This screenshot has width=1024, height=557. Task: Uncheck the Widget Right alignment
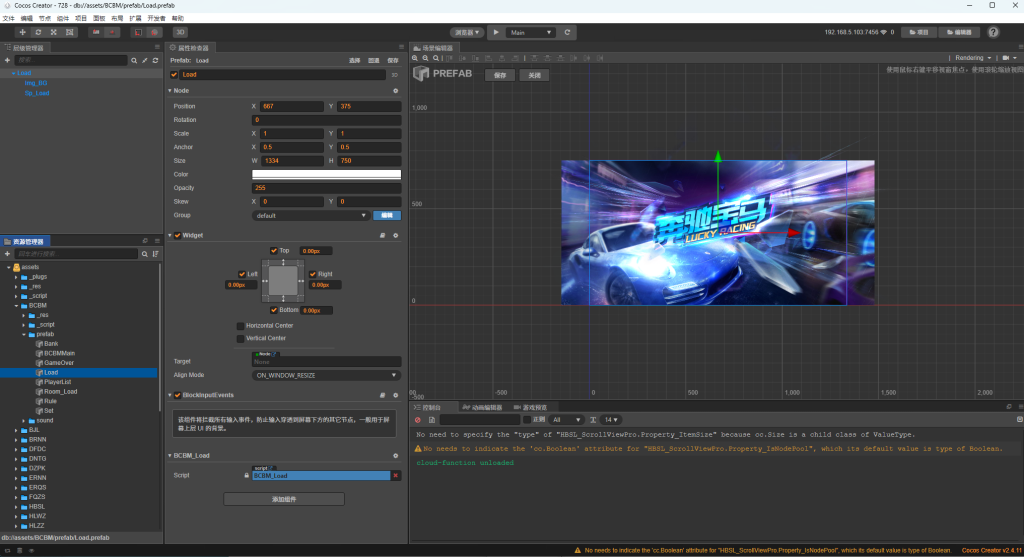click(313, 274)
